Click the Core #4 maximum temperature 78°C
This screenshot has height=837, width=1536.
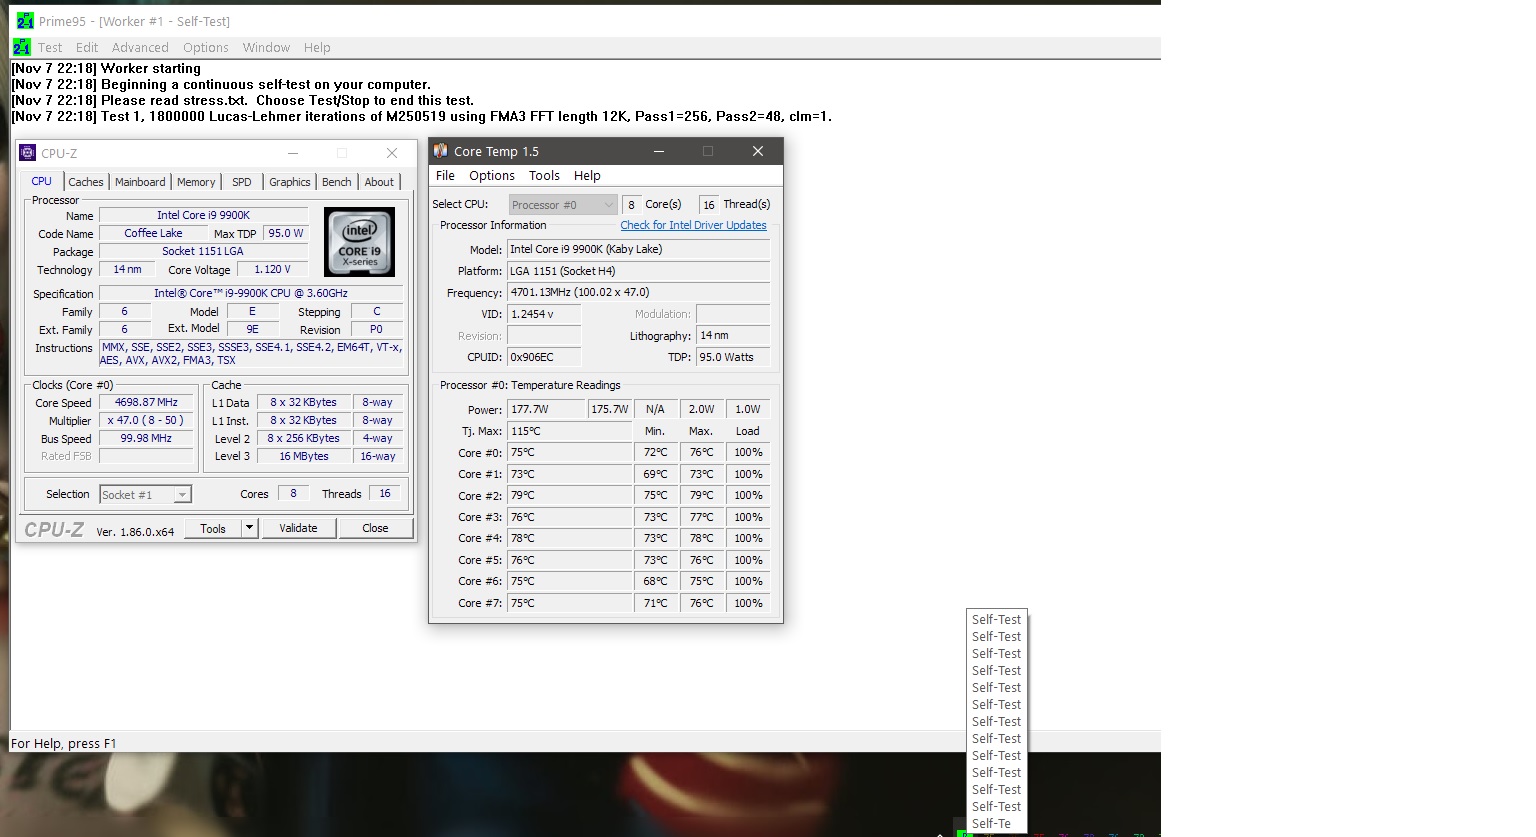click(701, 538)
